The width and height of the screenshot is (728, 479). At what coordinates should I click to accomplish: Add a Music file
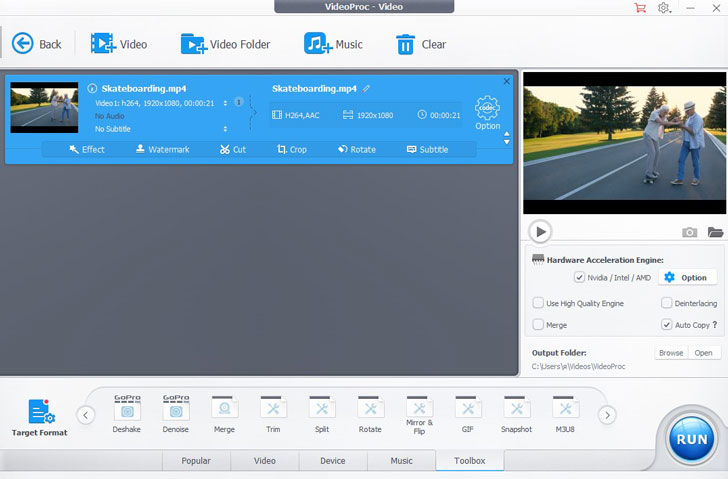click(x=333, y=44)
